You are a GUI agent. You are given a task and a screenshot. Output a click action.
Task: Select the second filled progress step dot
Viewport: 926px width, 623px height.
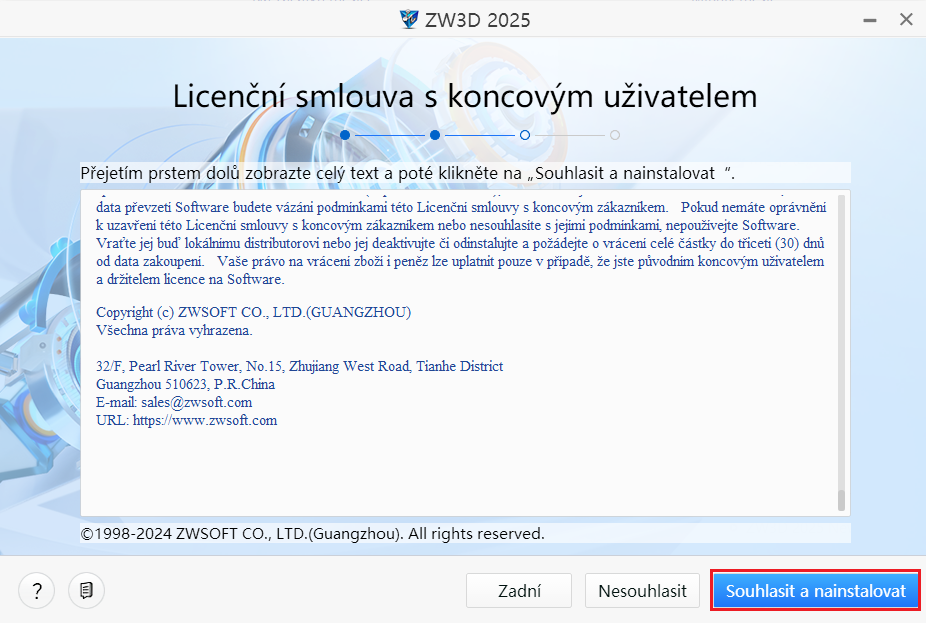coord(434,134)
